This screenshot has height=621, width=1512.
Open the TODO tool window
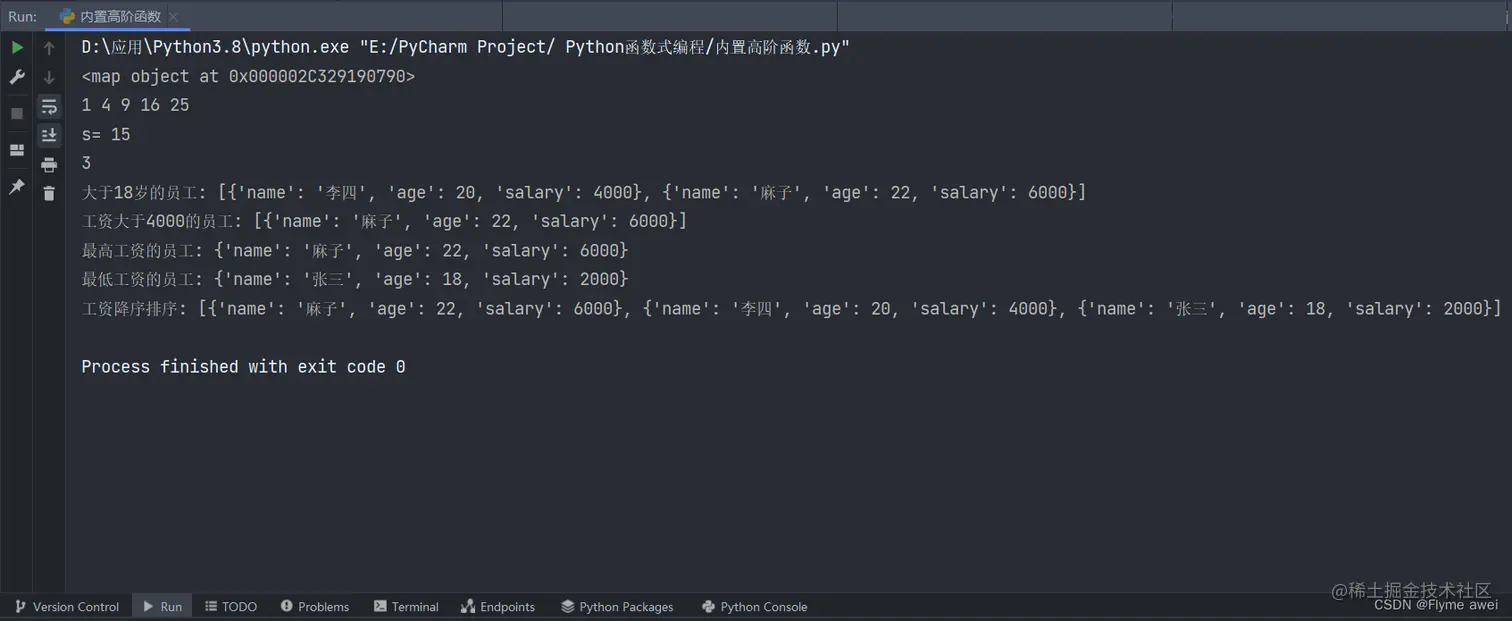coord(231,606)
